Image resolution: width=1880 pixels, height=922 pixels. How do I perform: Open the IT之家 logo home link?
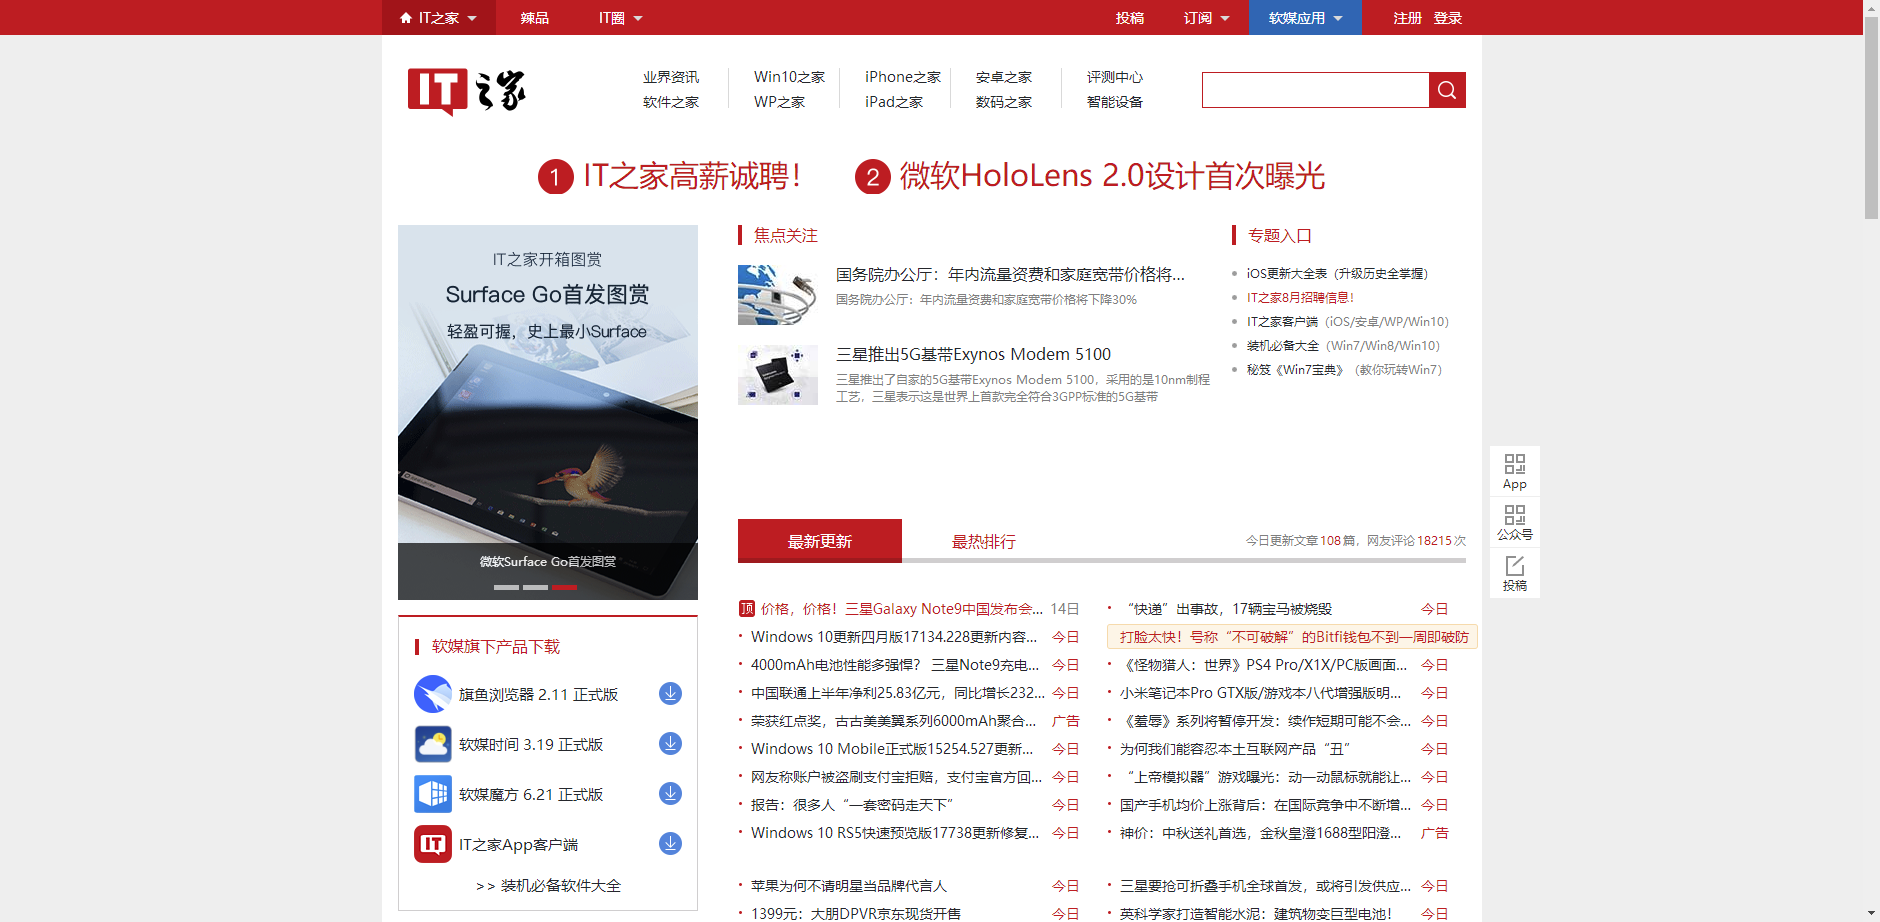coord(466,91)
